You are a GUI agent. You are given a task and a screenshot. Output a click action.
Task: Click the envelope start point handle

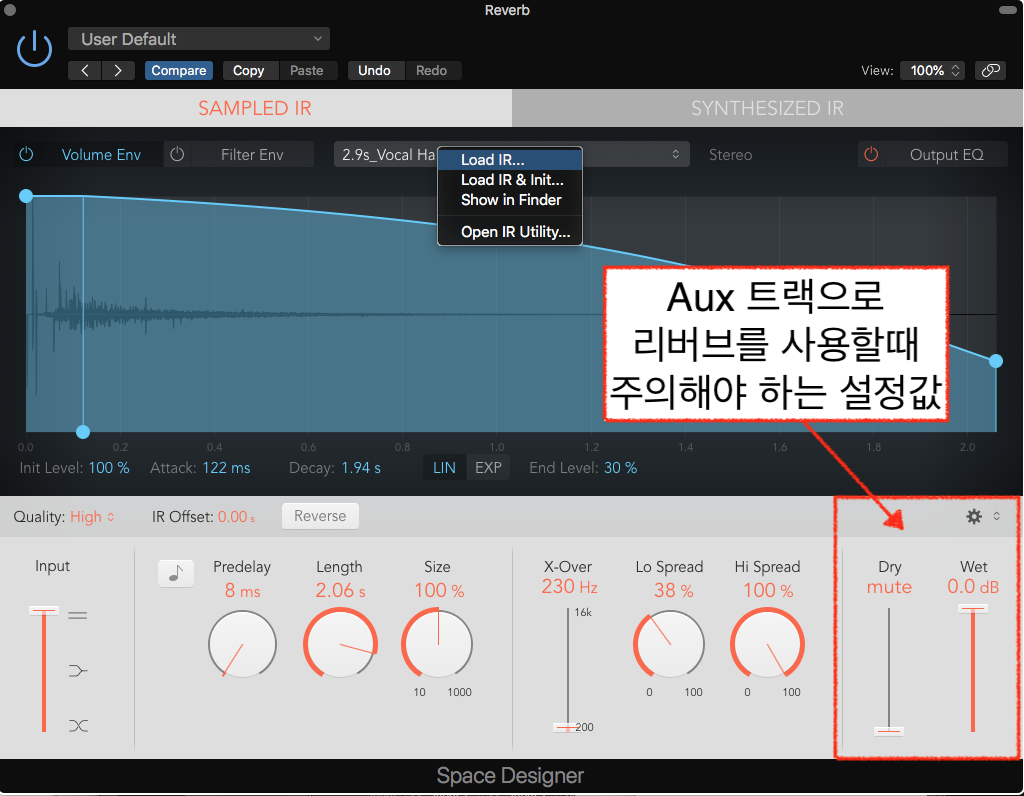pos(26,196)
